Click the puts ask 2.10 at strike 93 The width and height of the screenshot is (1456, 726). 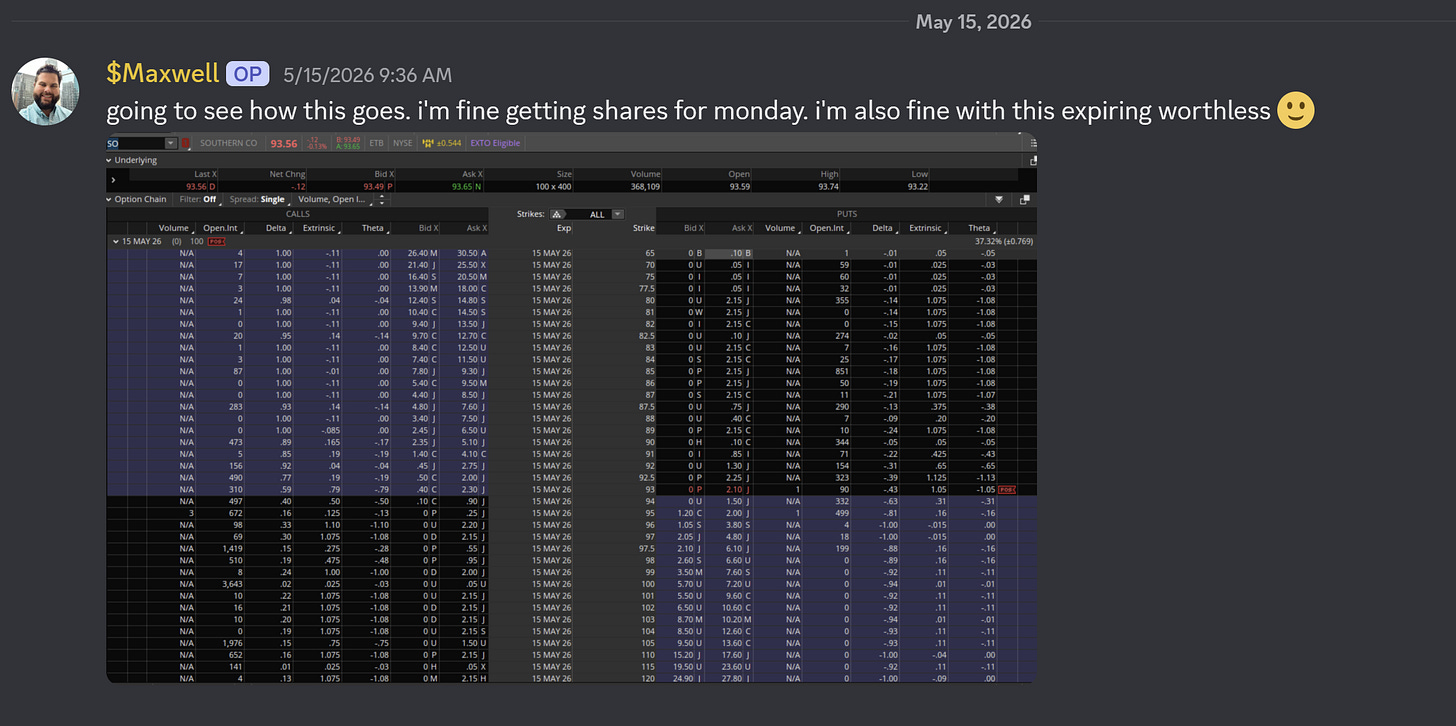point(733,490)
